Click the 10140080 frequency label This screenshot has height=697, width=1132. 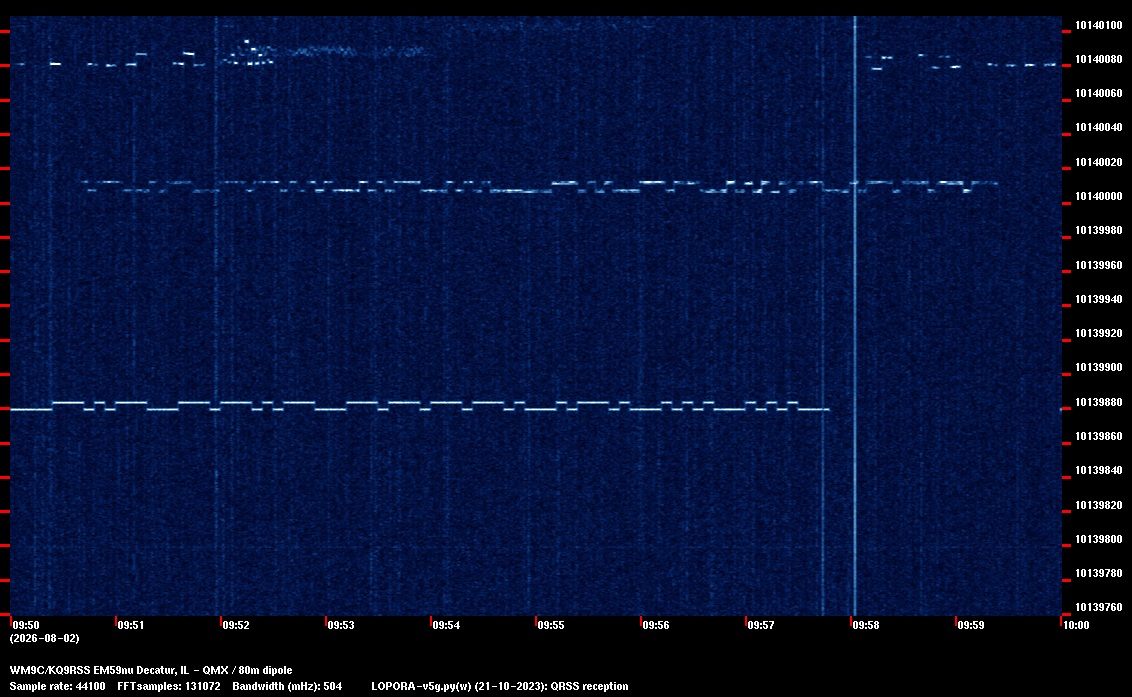click(x=1099, y=59)
